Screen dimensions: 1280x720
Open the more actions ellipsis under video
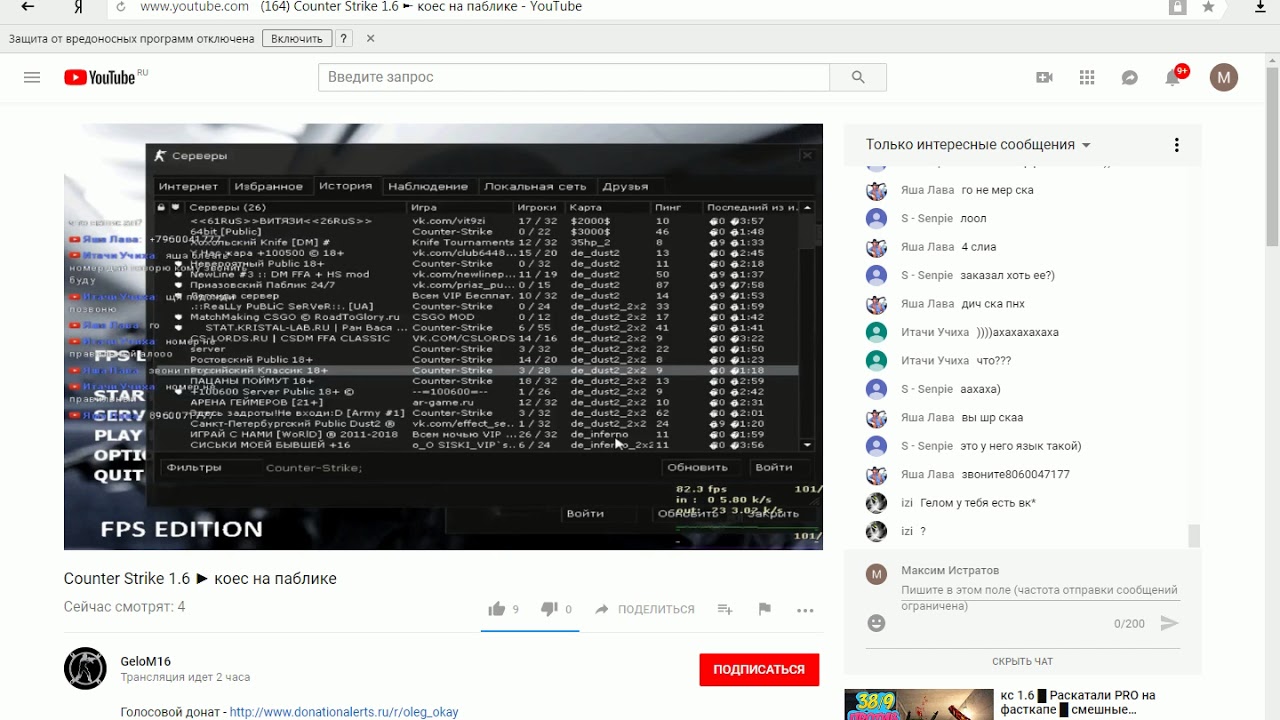805,609
